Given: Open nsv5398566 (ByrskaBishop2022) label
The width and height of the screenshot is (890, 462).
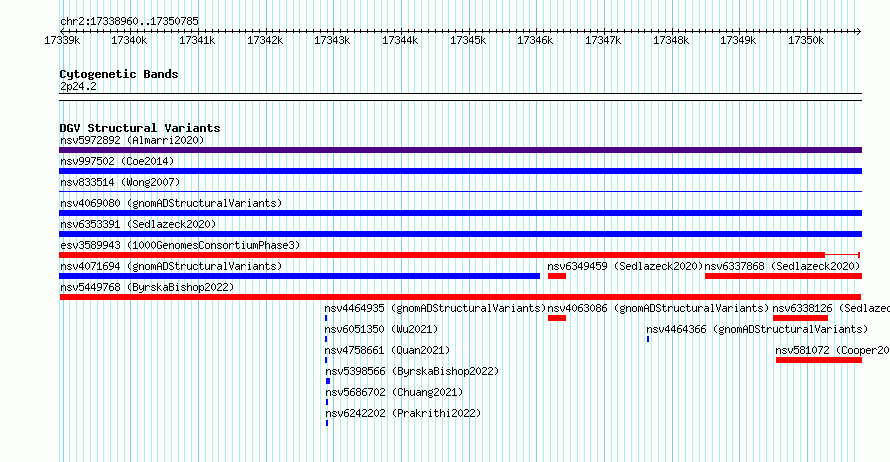Looking at the screenshot, I should [413, 371].
